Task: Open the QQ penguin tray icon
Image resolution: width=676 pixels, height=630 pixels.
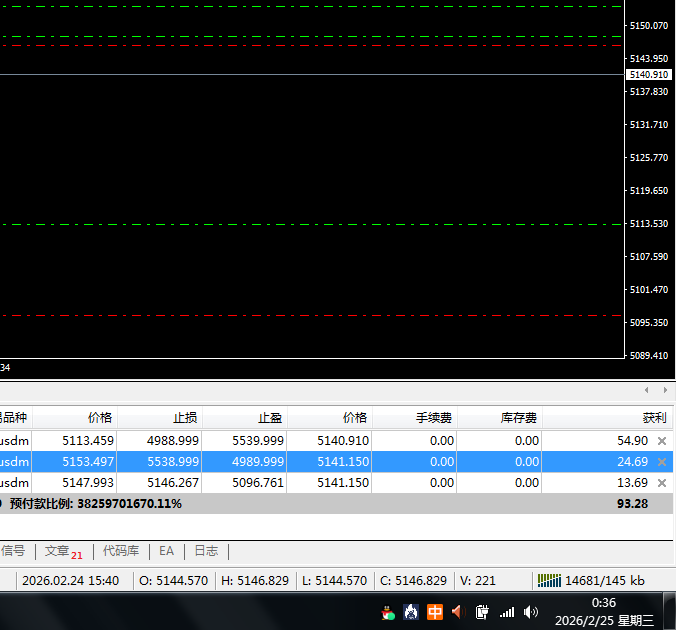Action: point(389,612)
